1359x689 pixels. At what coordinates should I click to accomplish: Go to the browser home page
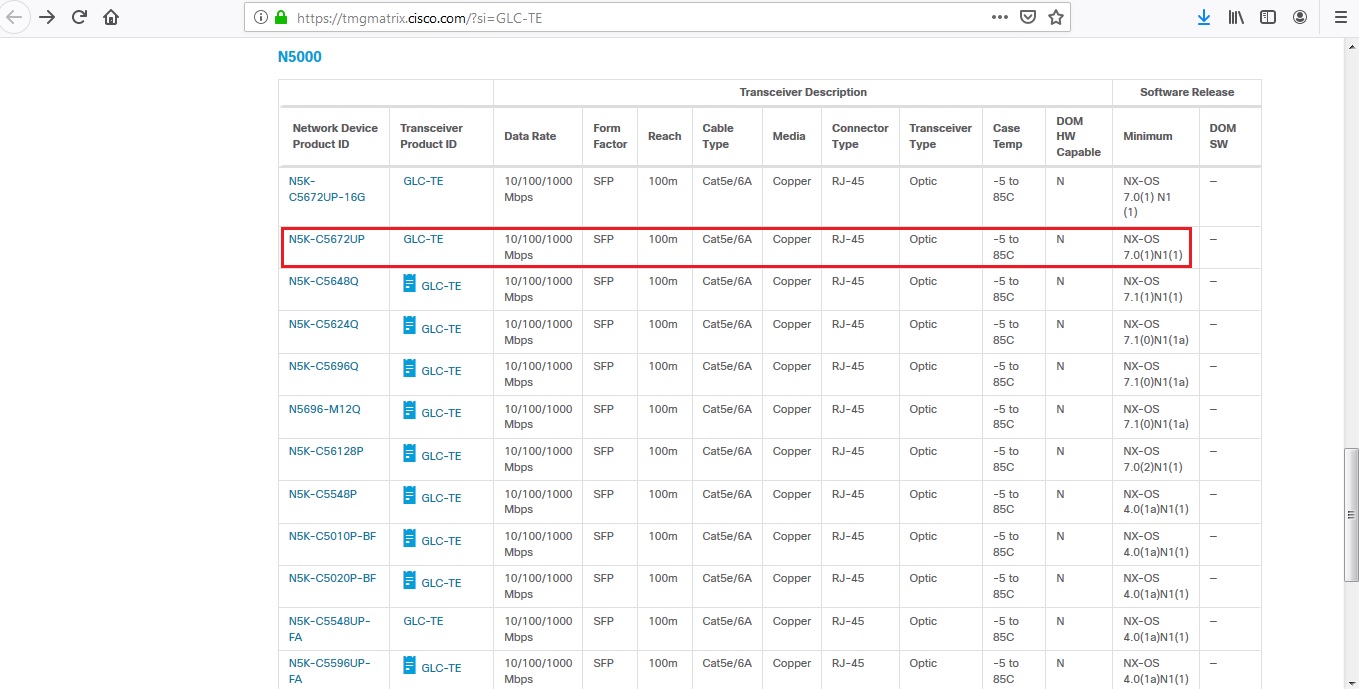[111, 16]
